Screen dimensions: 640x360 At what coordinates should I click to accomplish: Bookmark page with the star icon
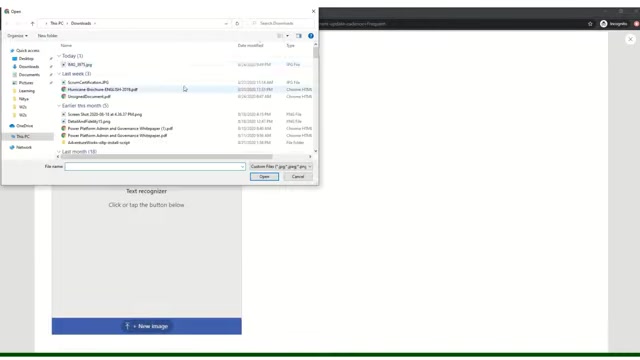coord(590,24)
